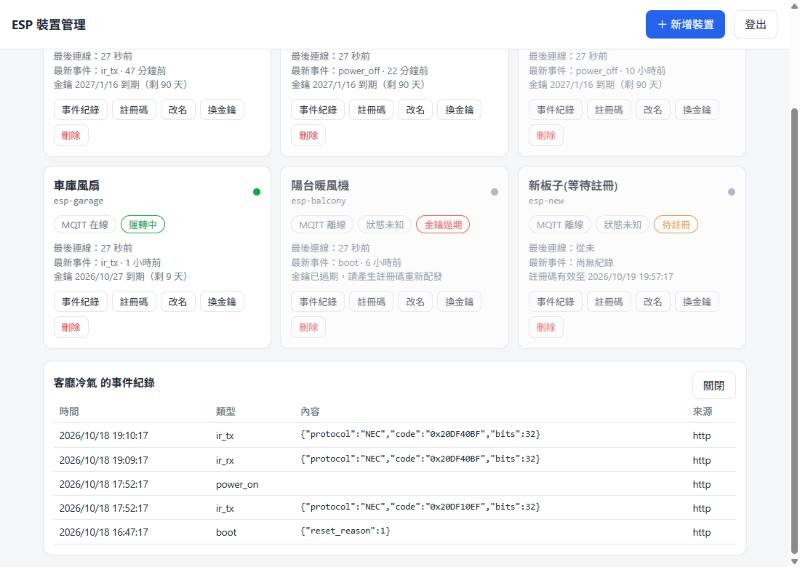Click the 狀態未知 badge on 新板子(等待註冊)
Viewport: 800px width, 567px height.
point(622,225)
